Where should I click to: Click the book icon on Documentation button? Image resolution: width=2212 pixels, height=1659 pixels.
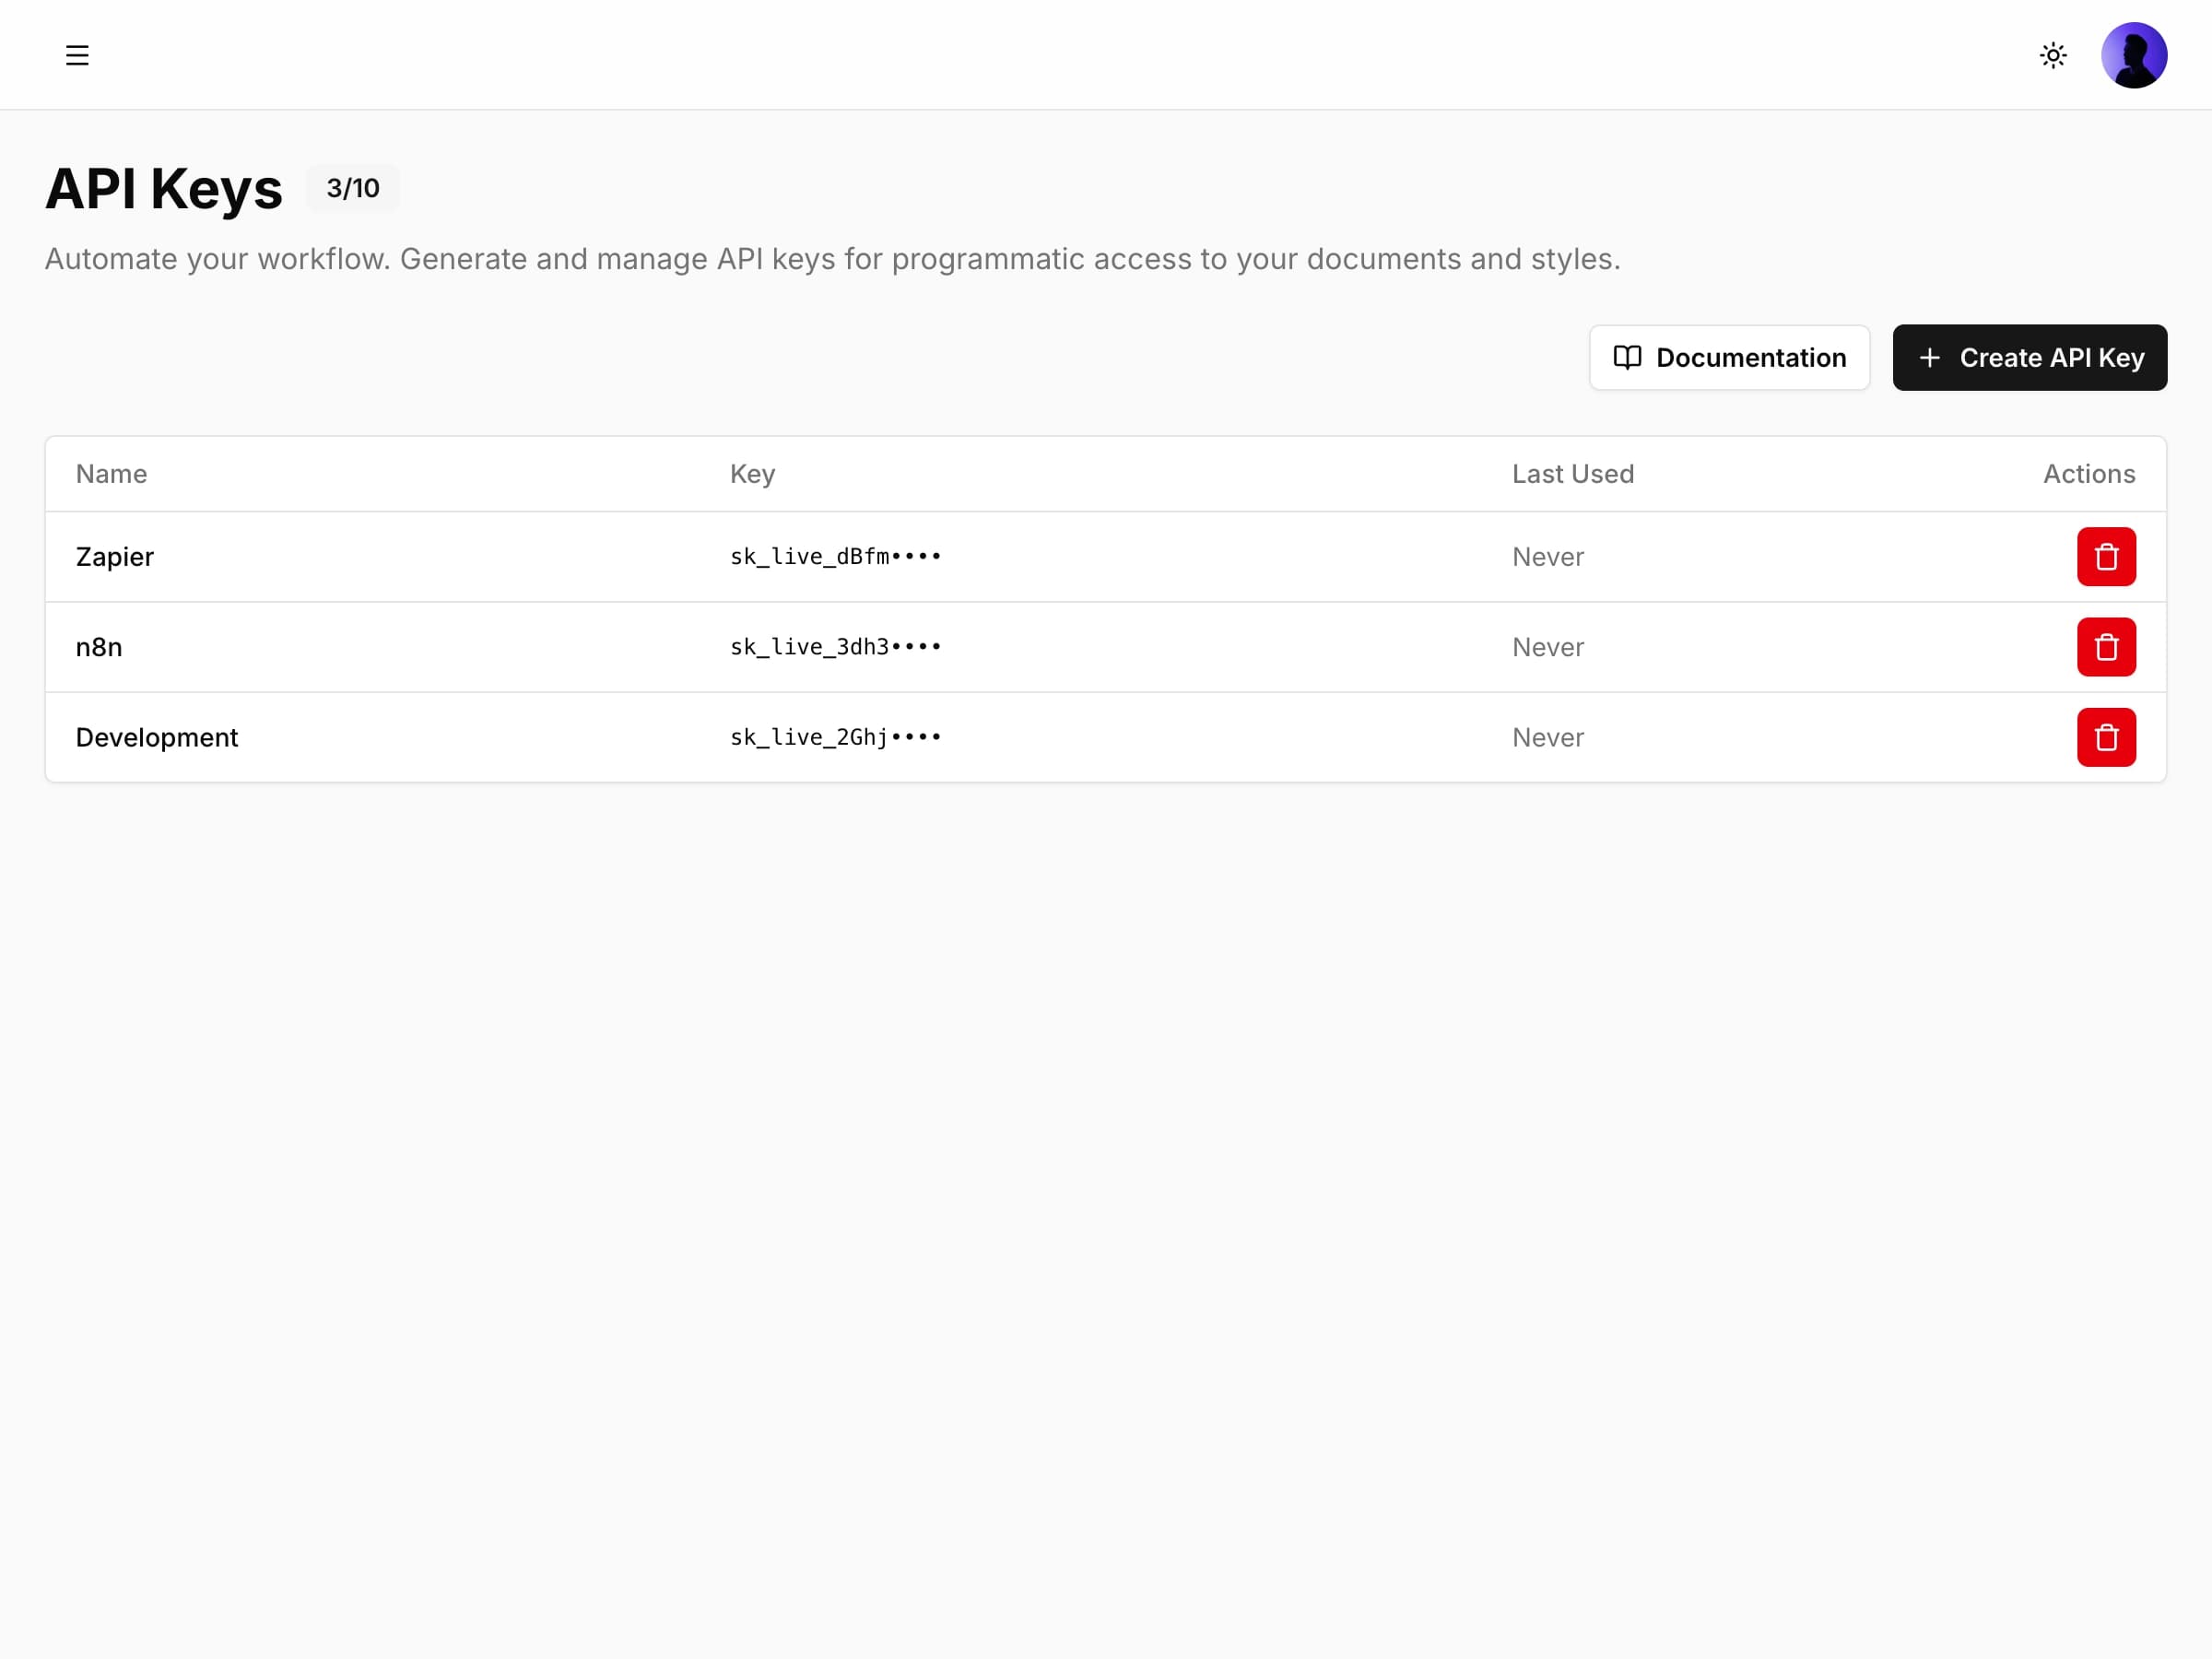pos(1628,357)
